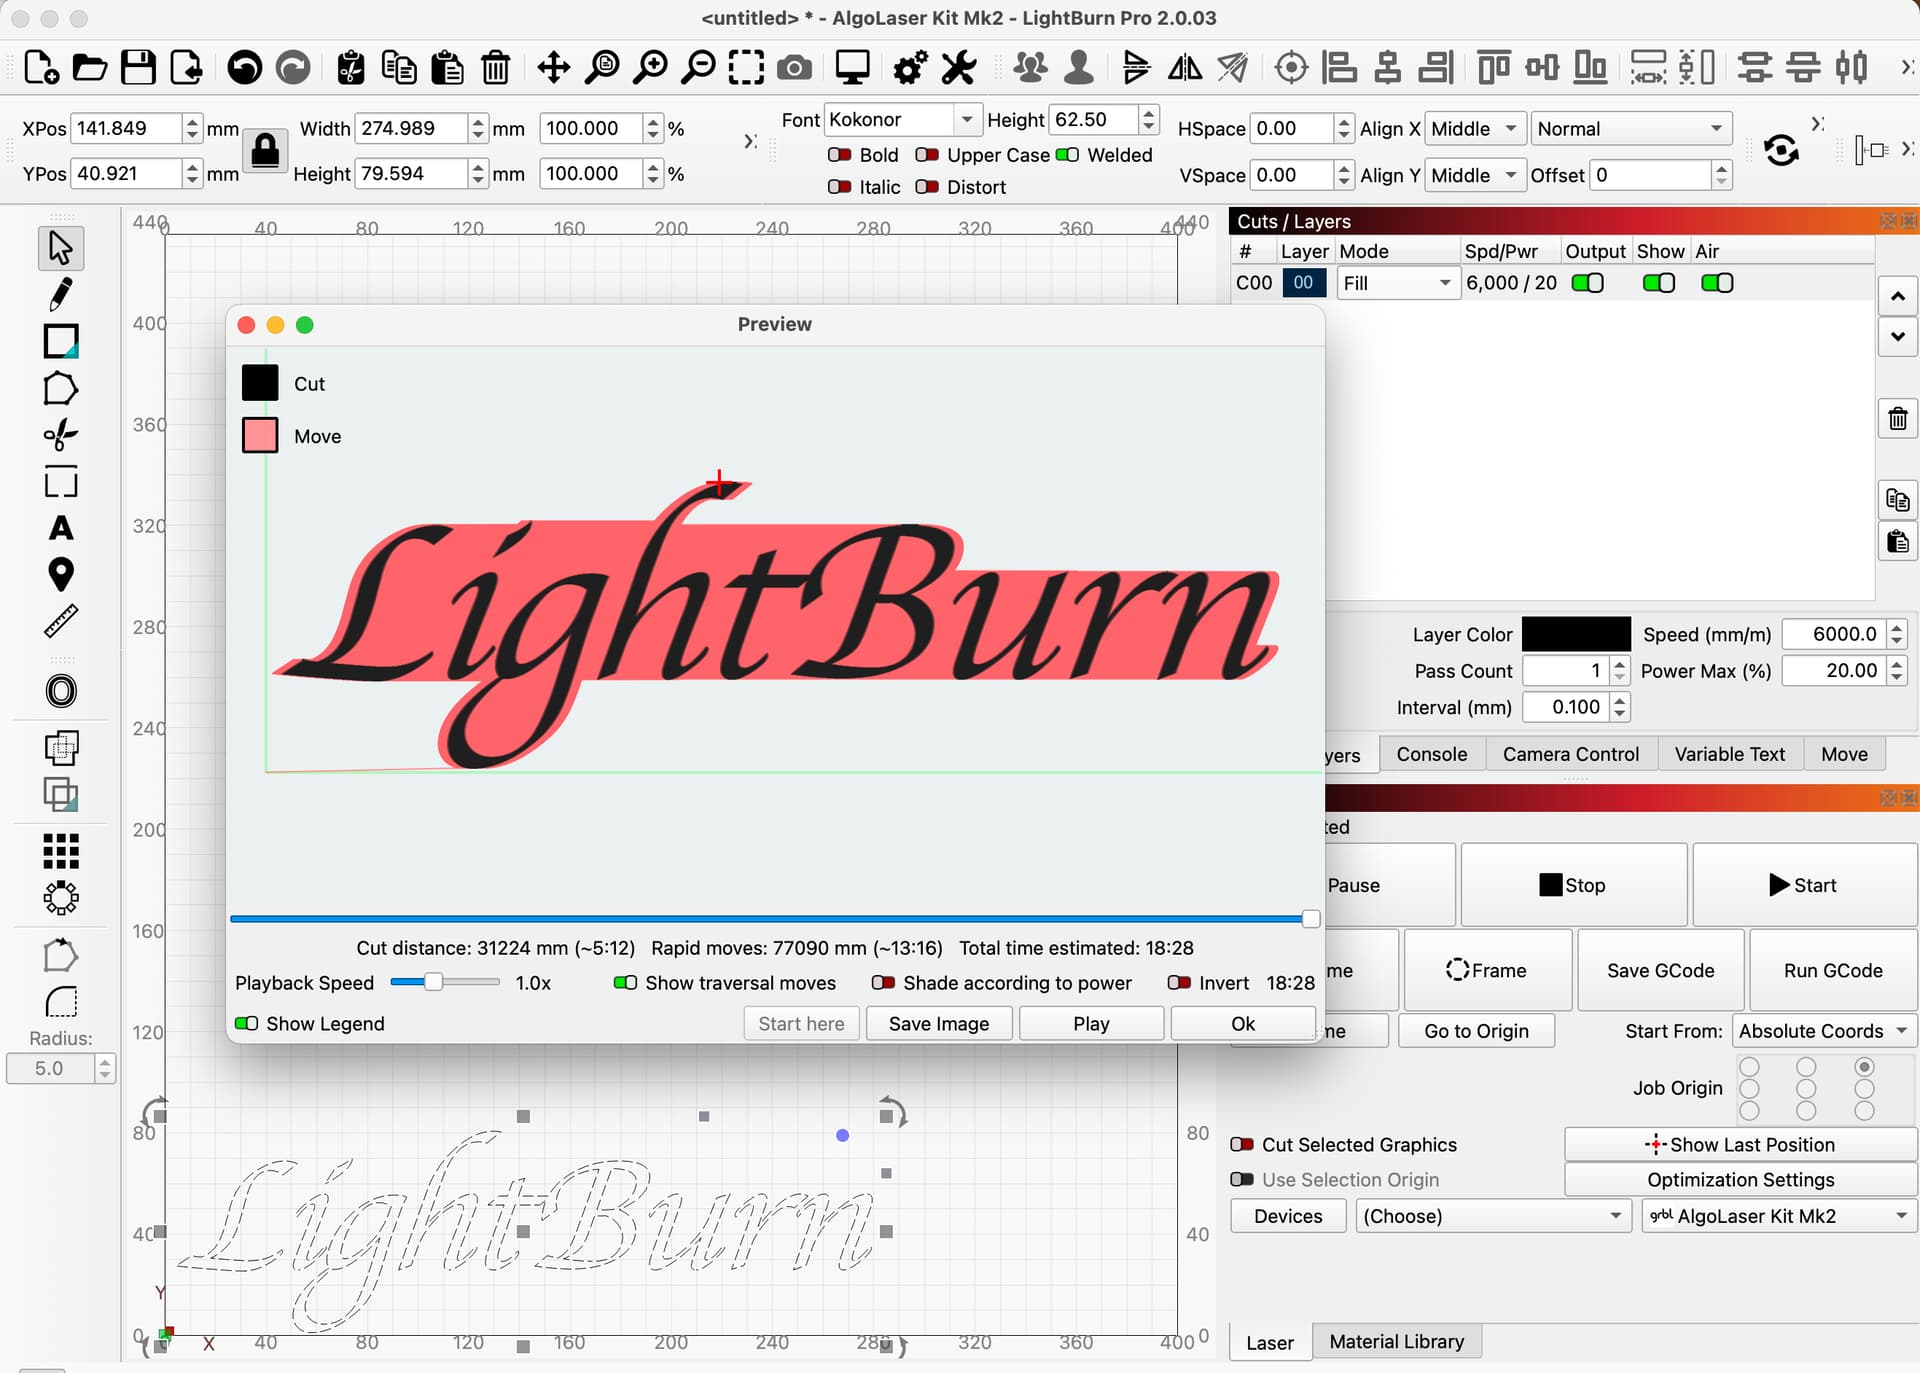
Task: Select the Draw Lines pencil tool
Action: coord(60,294)
